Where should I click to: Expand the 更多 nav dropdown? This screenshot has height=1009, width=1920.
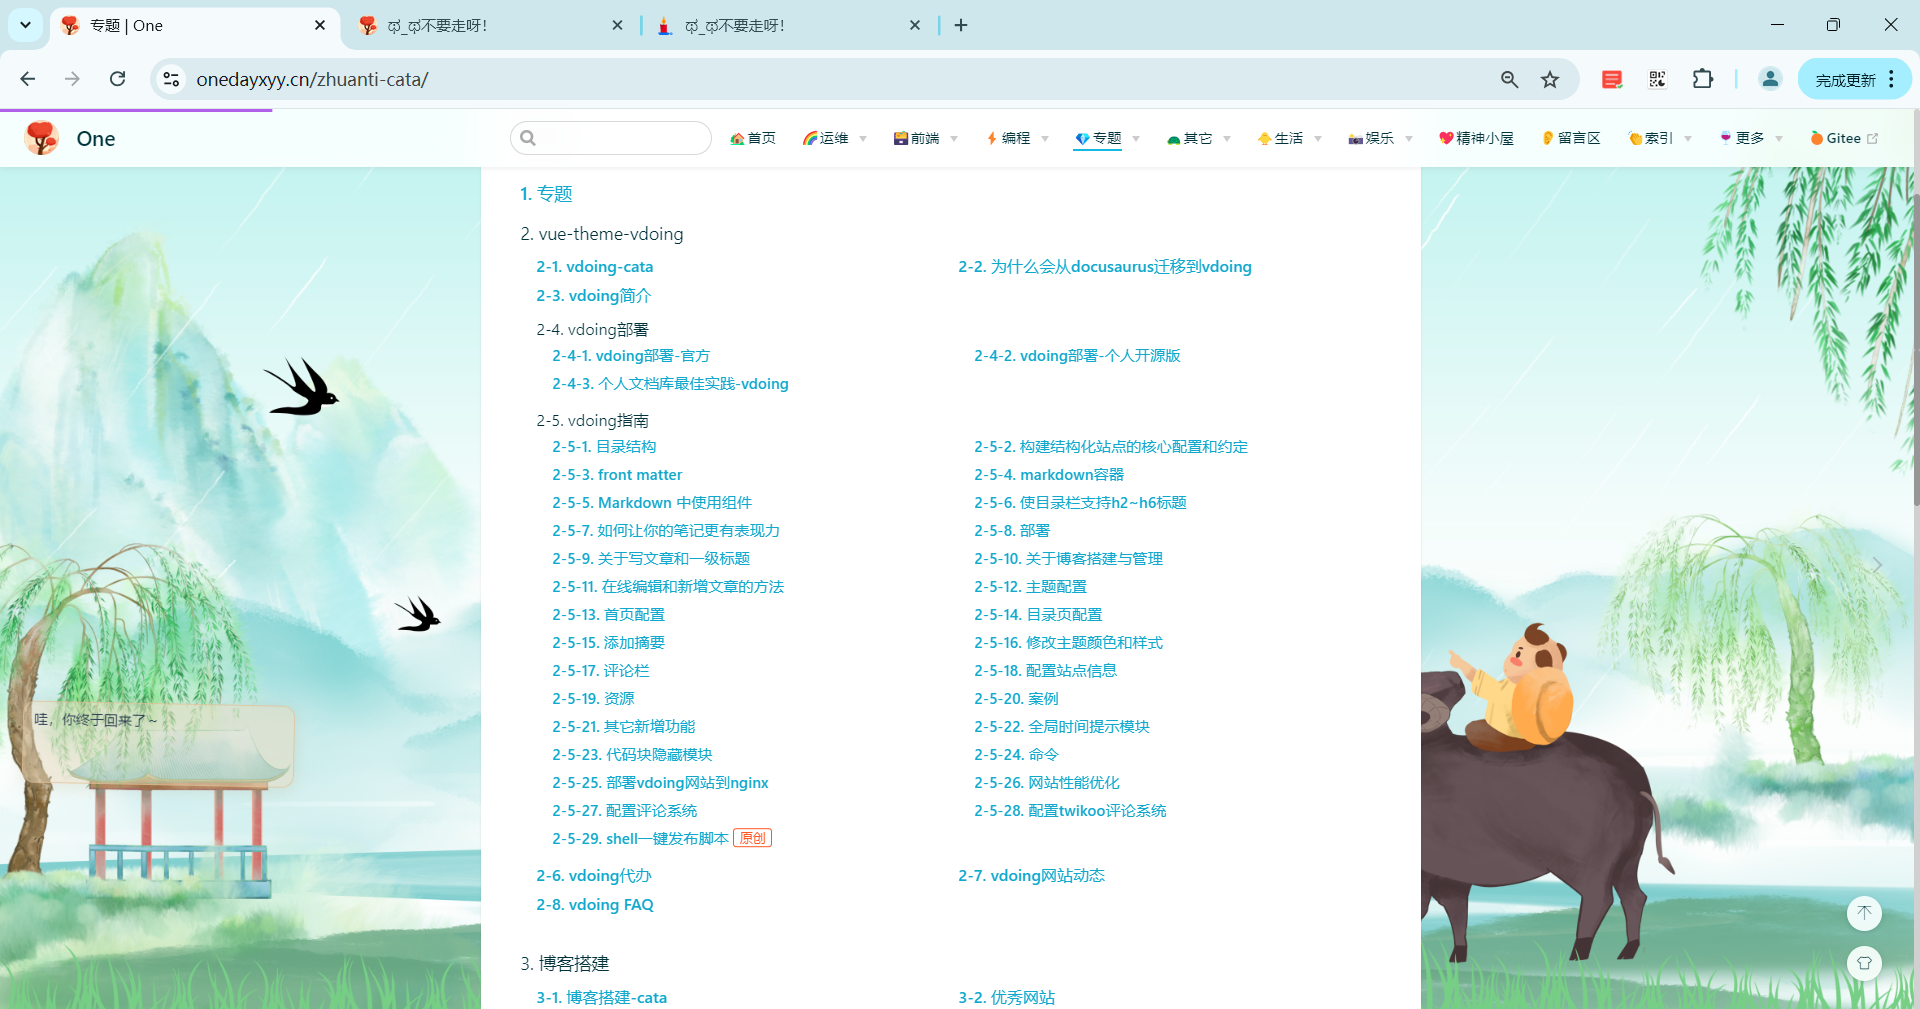tap(1751, 138)
